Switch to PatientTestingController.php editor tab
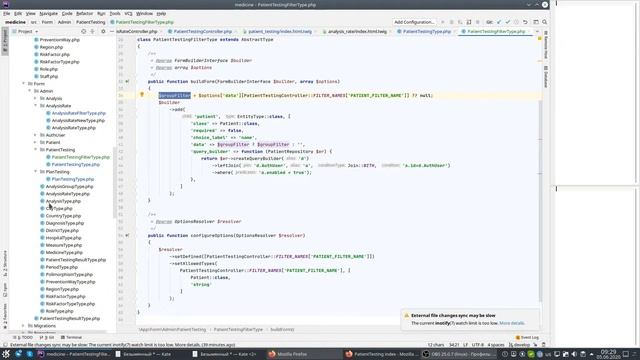Image resolution: width=640 pixels, height=360 pixels. point(200,31)
